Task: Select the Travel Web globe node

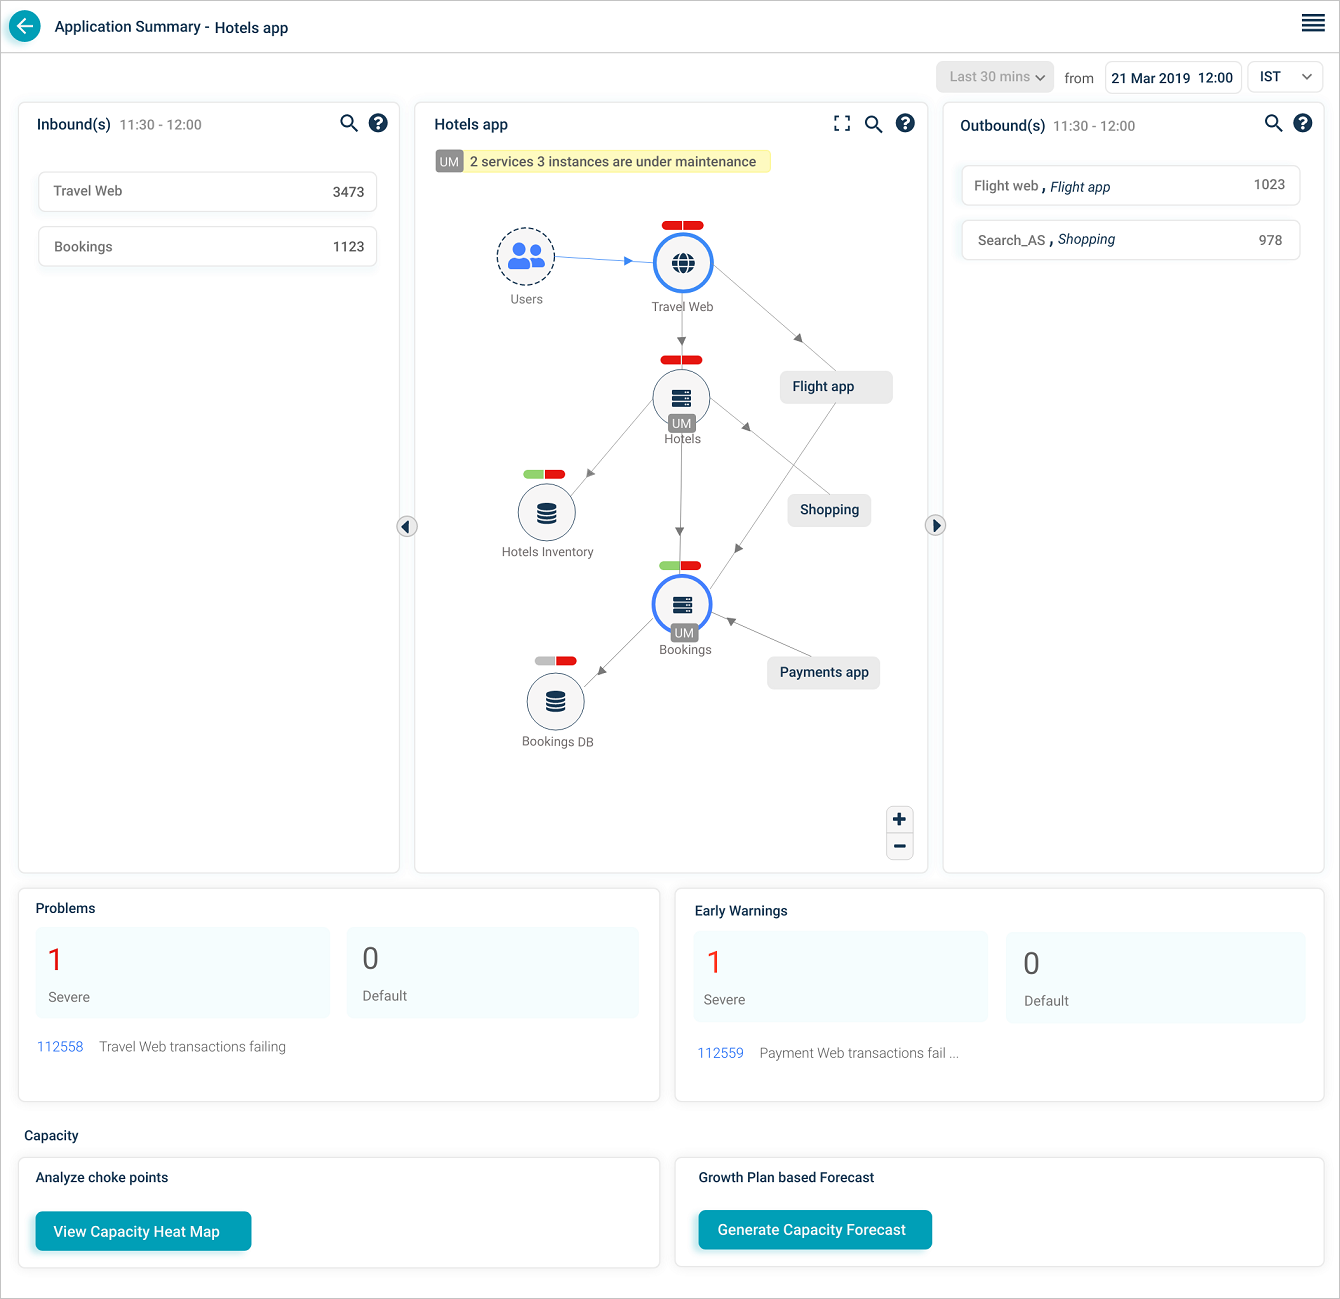Action: pos(683,263)
